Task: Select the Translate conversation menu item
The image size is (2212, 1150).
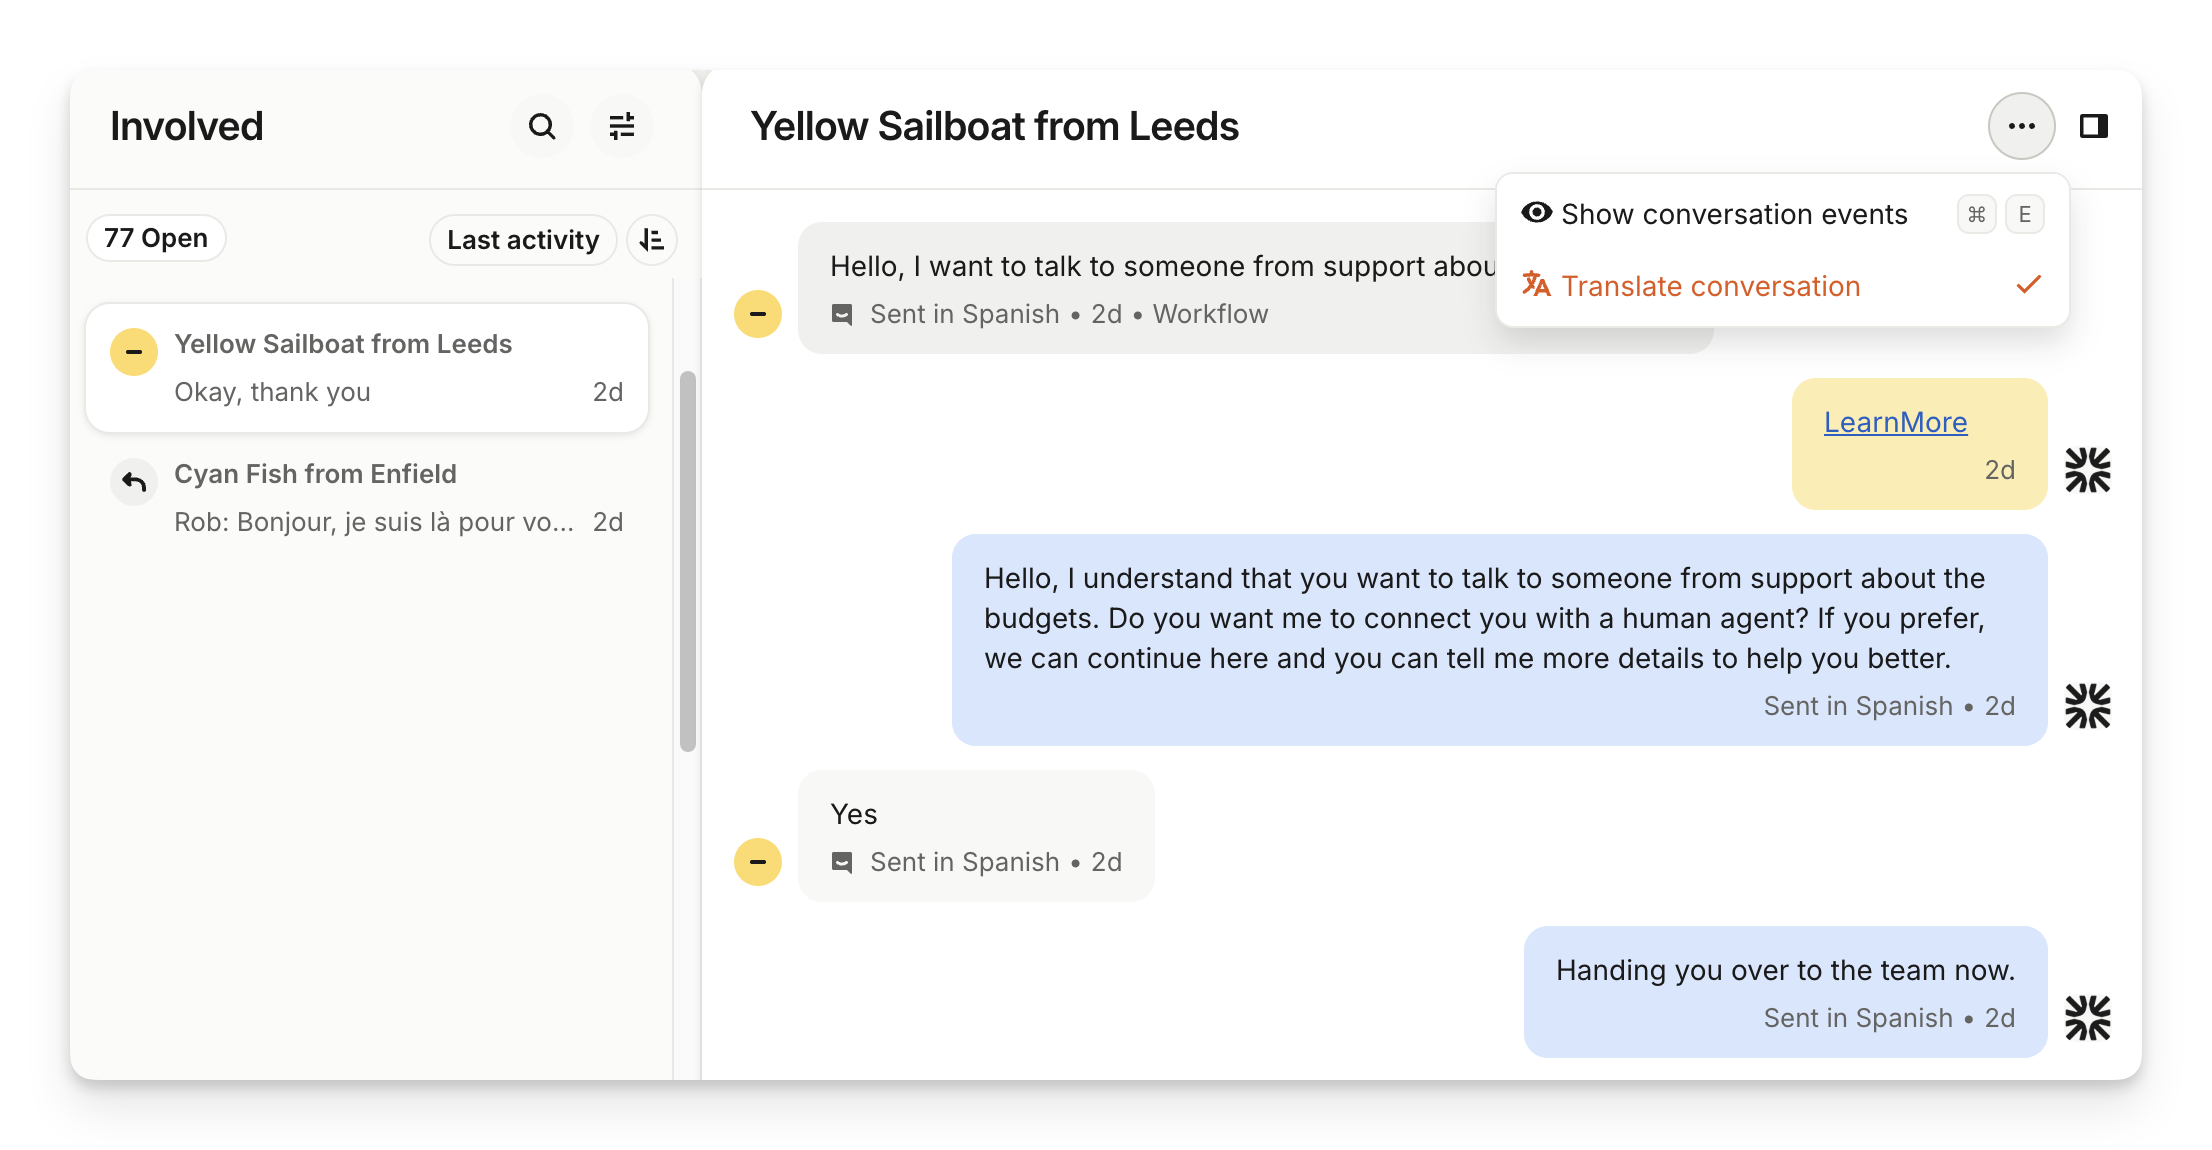Action: coord(1710,287)
